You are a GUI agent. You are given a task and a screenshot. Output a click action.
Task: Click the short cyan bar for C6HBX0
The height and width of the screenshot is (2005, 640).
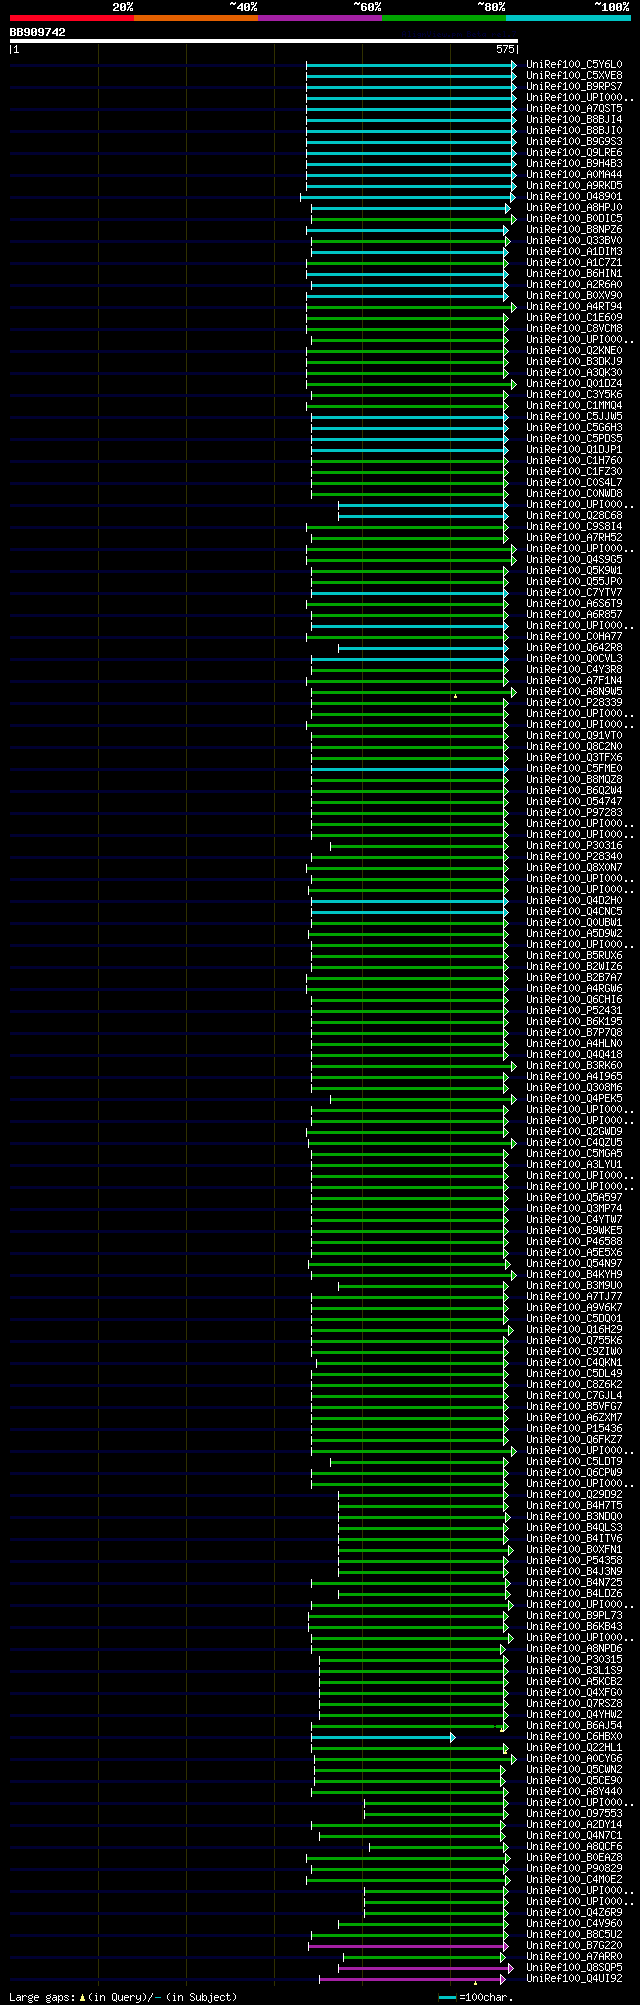(383, 1738)
